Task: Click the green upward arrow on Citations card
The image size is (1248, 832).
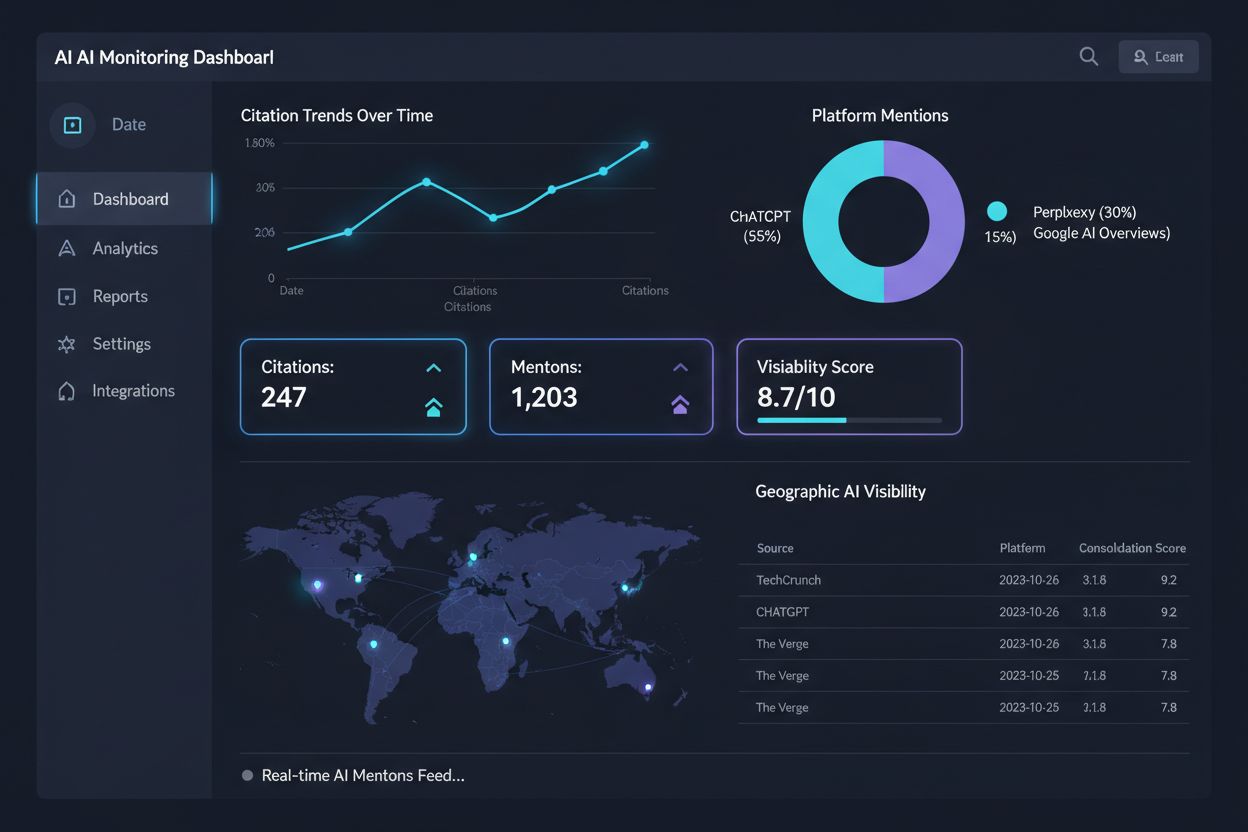Action: click(433, 406)
